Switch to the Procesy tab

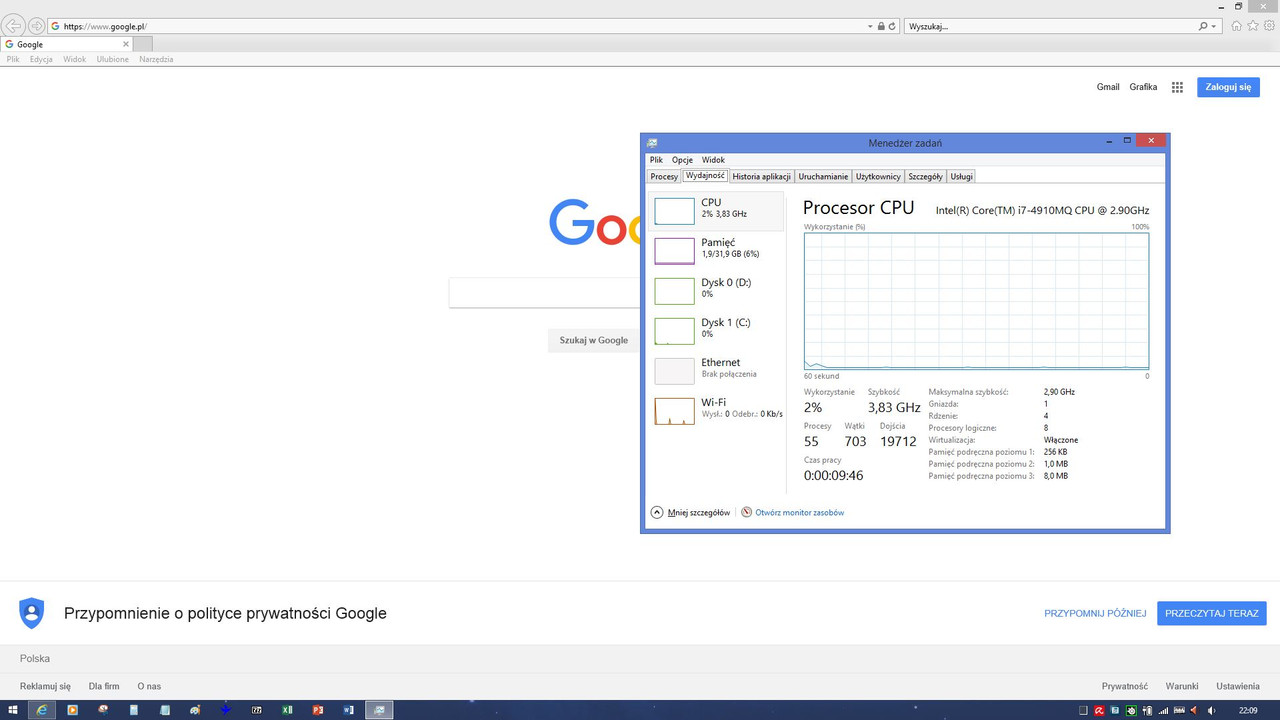(x=664, y=176)
